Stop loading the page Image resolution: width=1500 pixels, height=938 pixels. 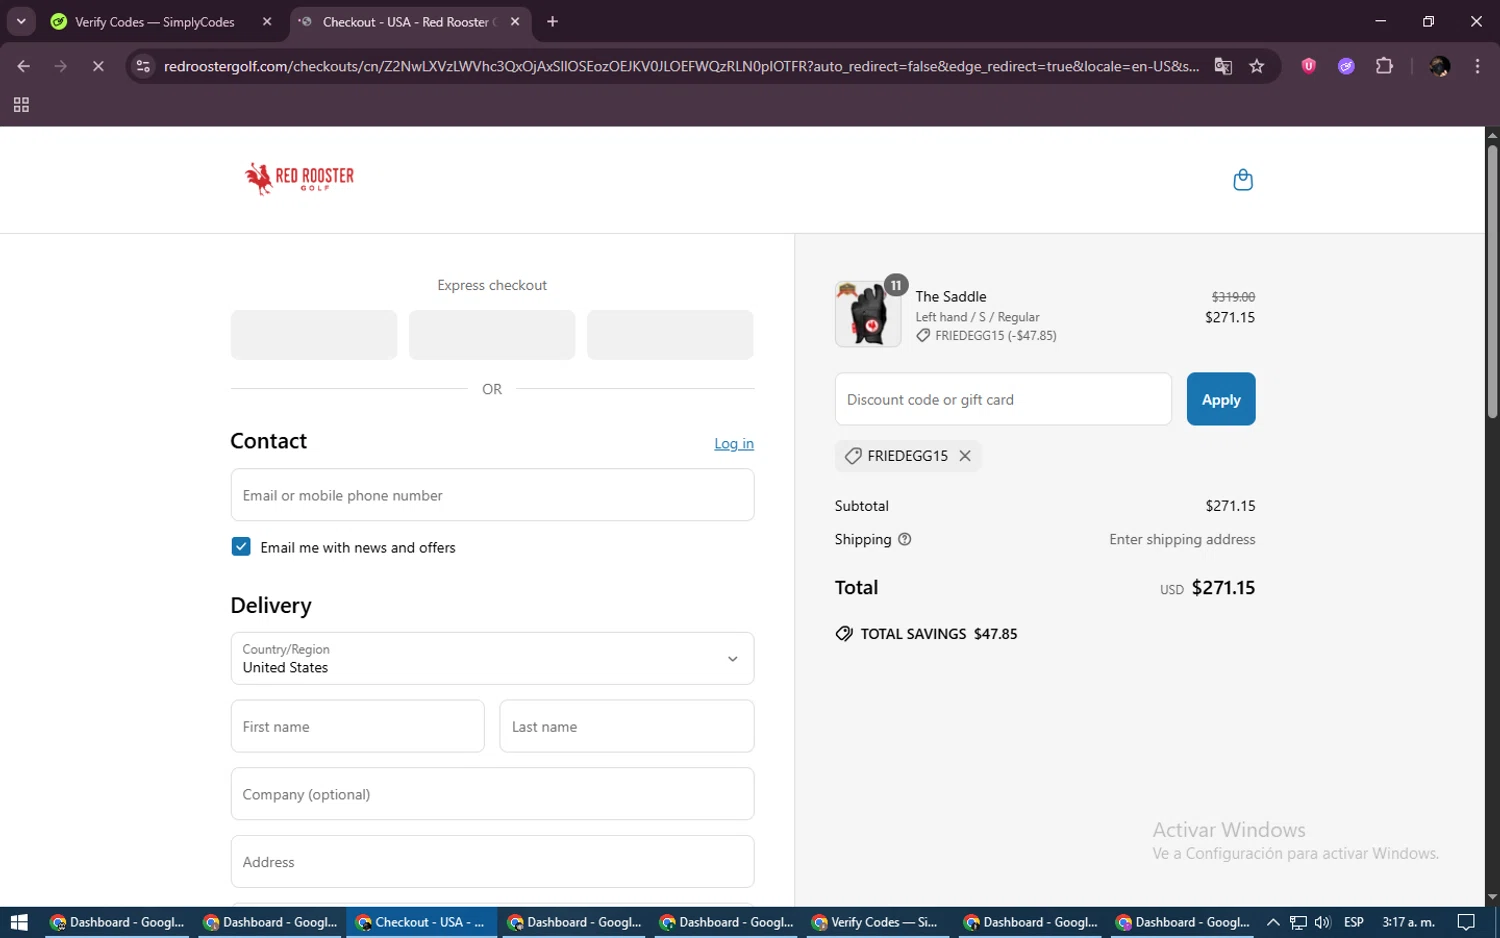click(x=98, y=66)
